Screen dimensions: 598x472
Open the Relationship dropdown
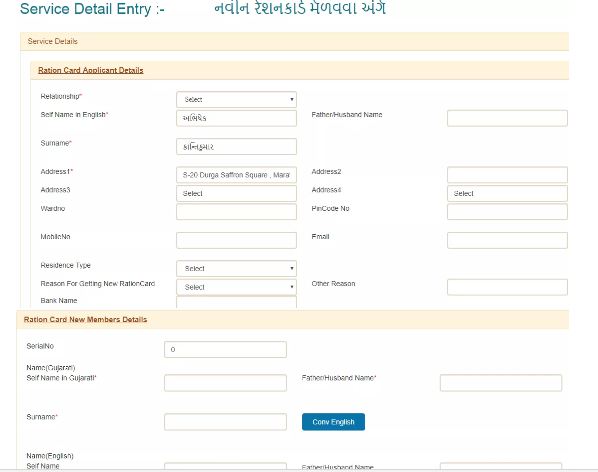236,100
